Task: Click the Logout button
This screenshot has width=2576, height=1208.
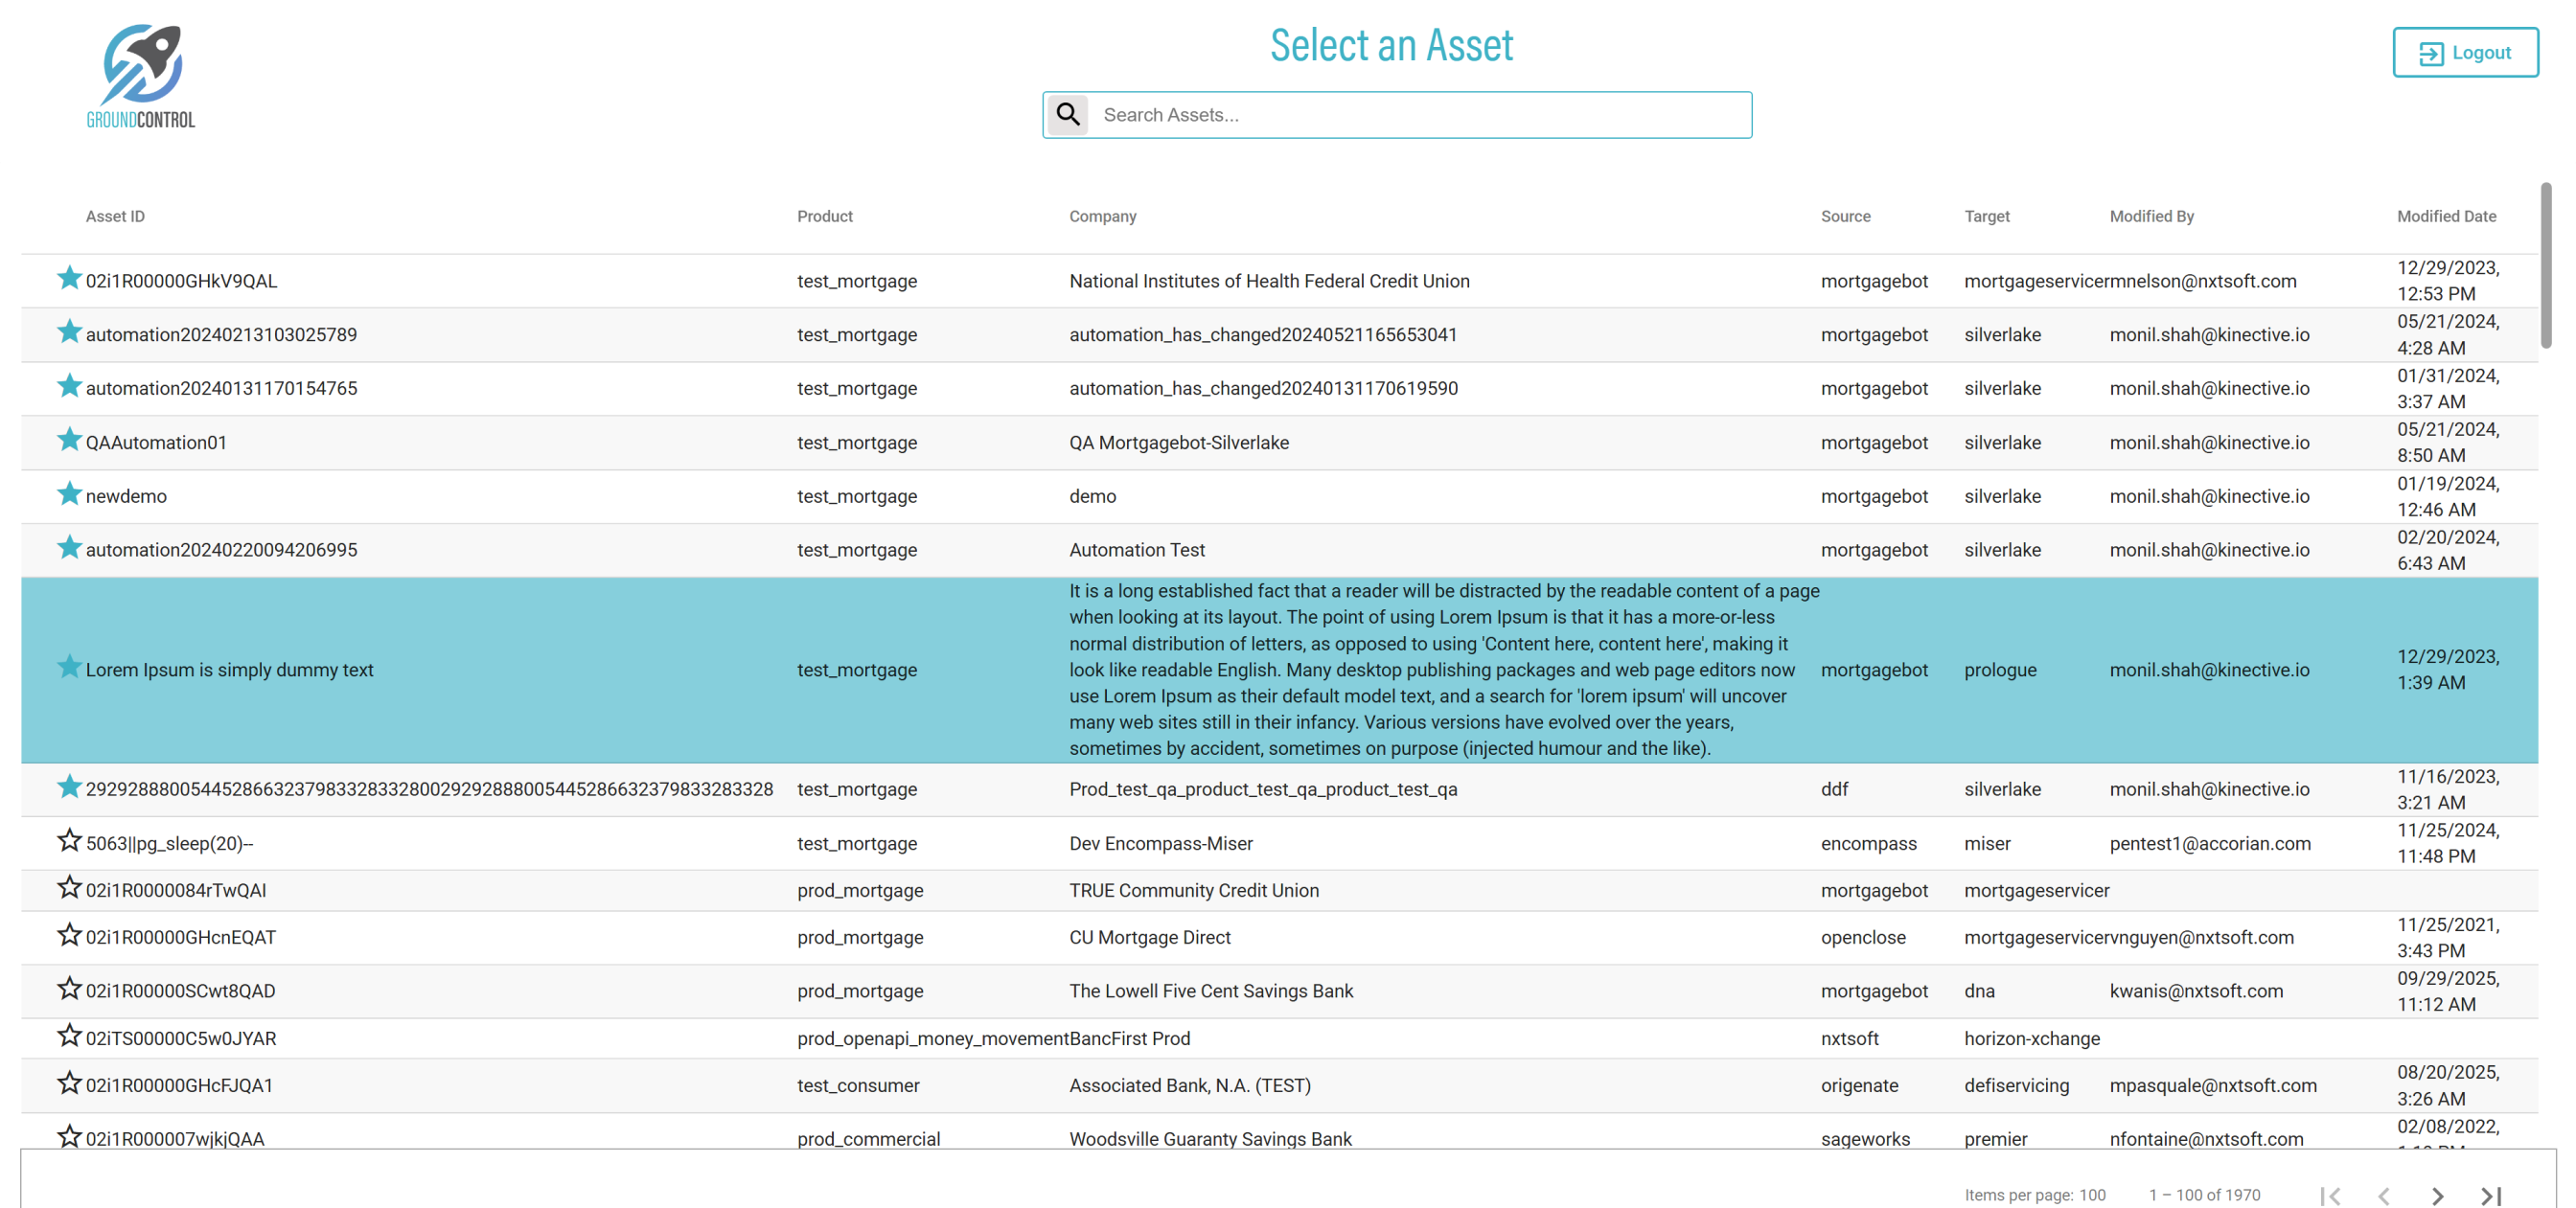Action: pyautogui.click(x=2464, y=53)
